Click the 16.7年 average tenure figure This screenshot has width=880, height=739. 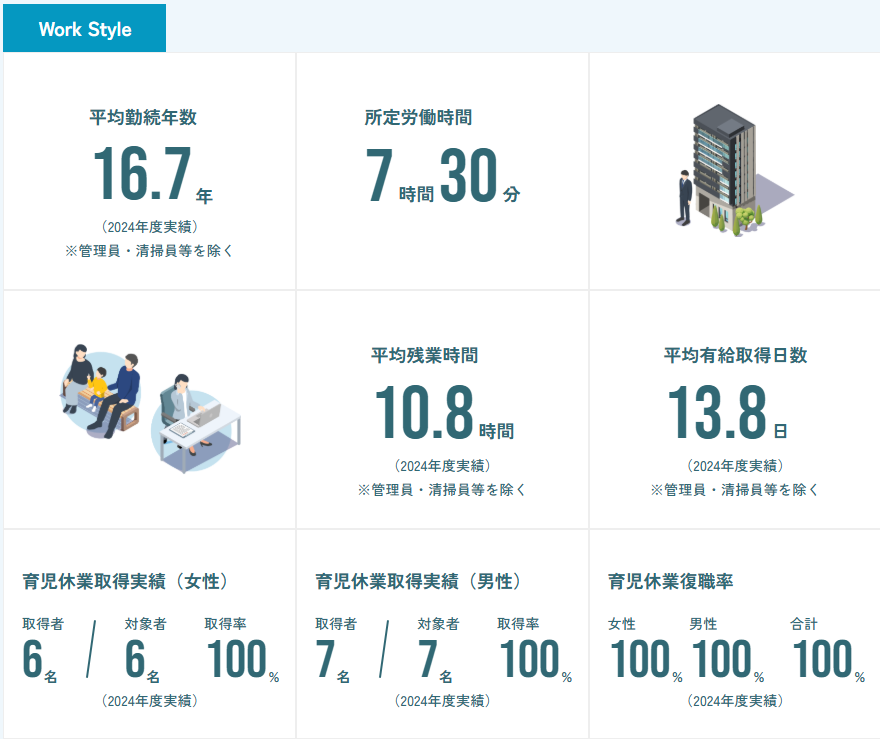(x=152, y=174)
